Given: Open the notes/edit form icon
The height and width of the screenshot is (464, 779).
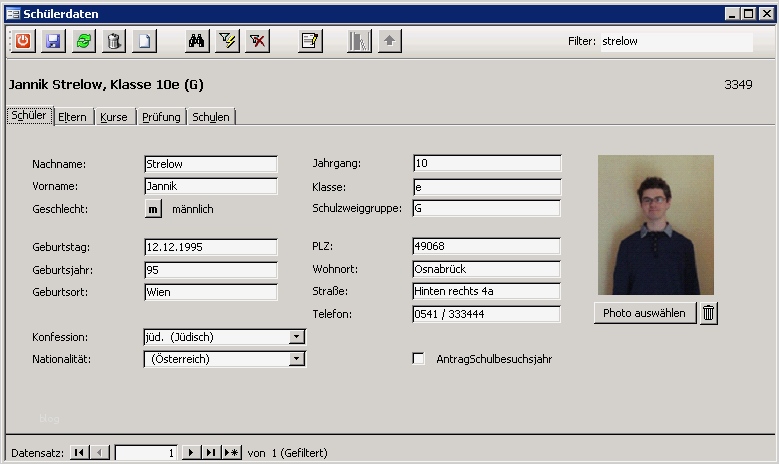Looking at the screenshot, I should tap(310, 41).
